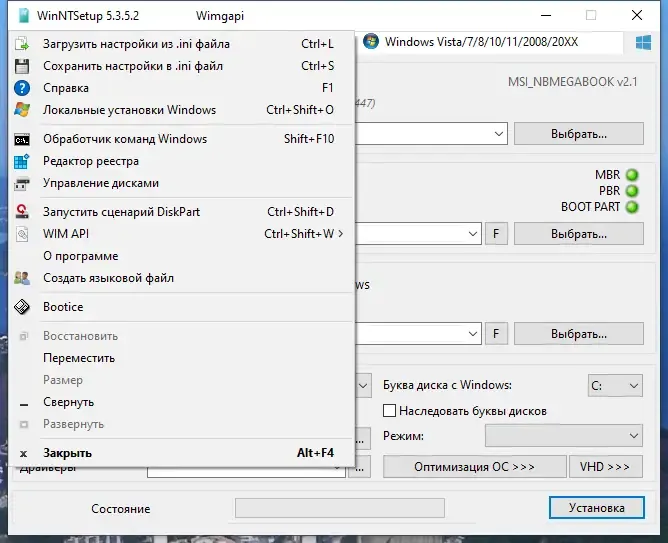This screenshot has width=668, height=543.
Task: Click the Bootice diamond icon
Action: point(22,307)
